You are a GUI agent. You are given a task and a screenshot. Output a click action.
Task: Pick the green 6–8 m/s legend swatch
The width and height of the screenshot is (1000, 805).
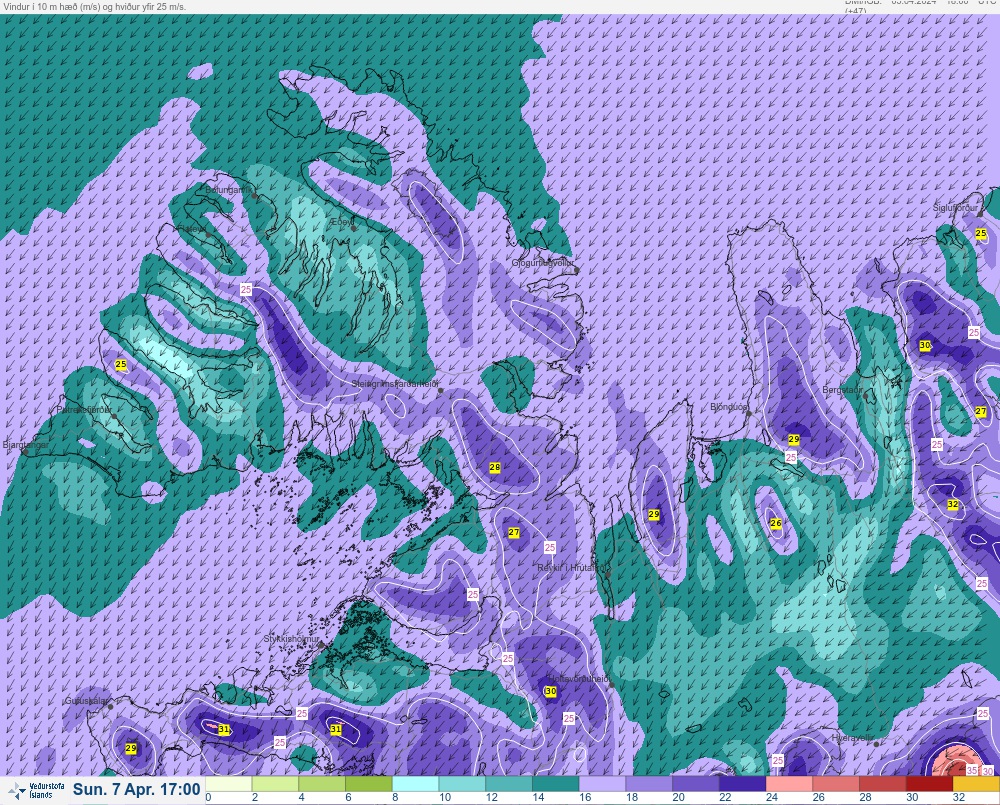click(x=369, y=784)
